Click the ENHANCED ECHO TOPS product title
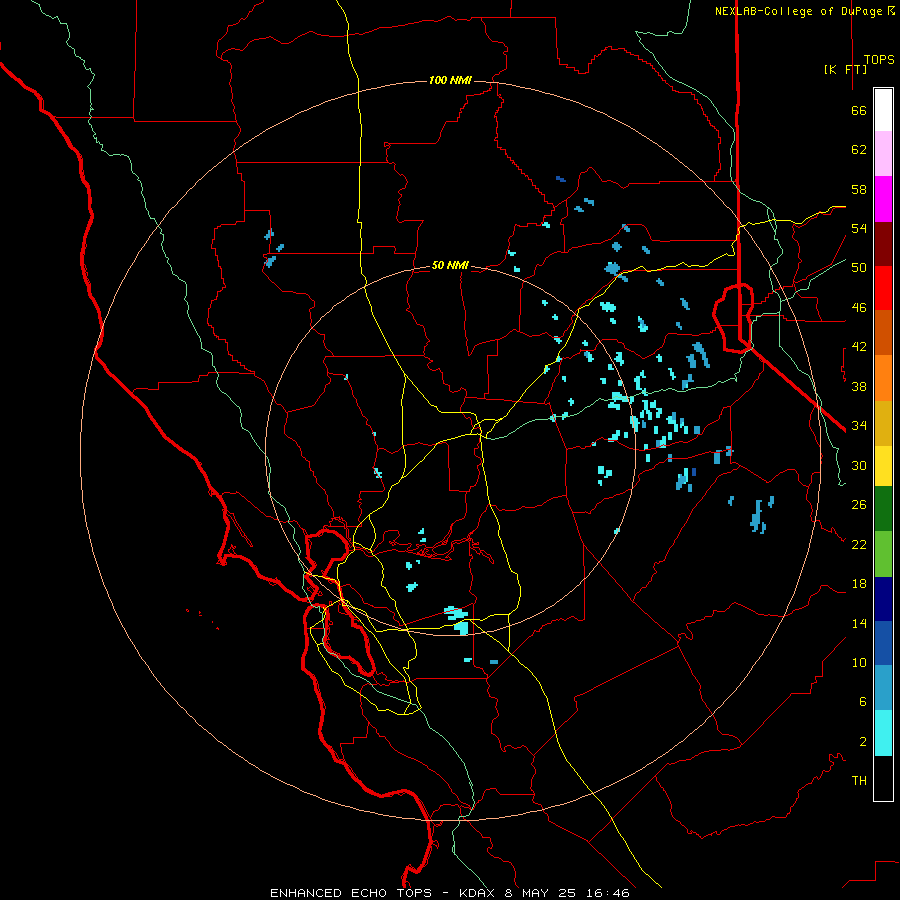This screenshot has width=900, height=900. (350, 893)
